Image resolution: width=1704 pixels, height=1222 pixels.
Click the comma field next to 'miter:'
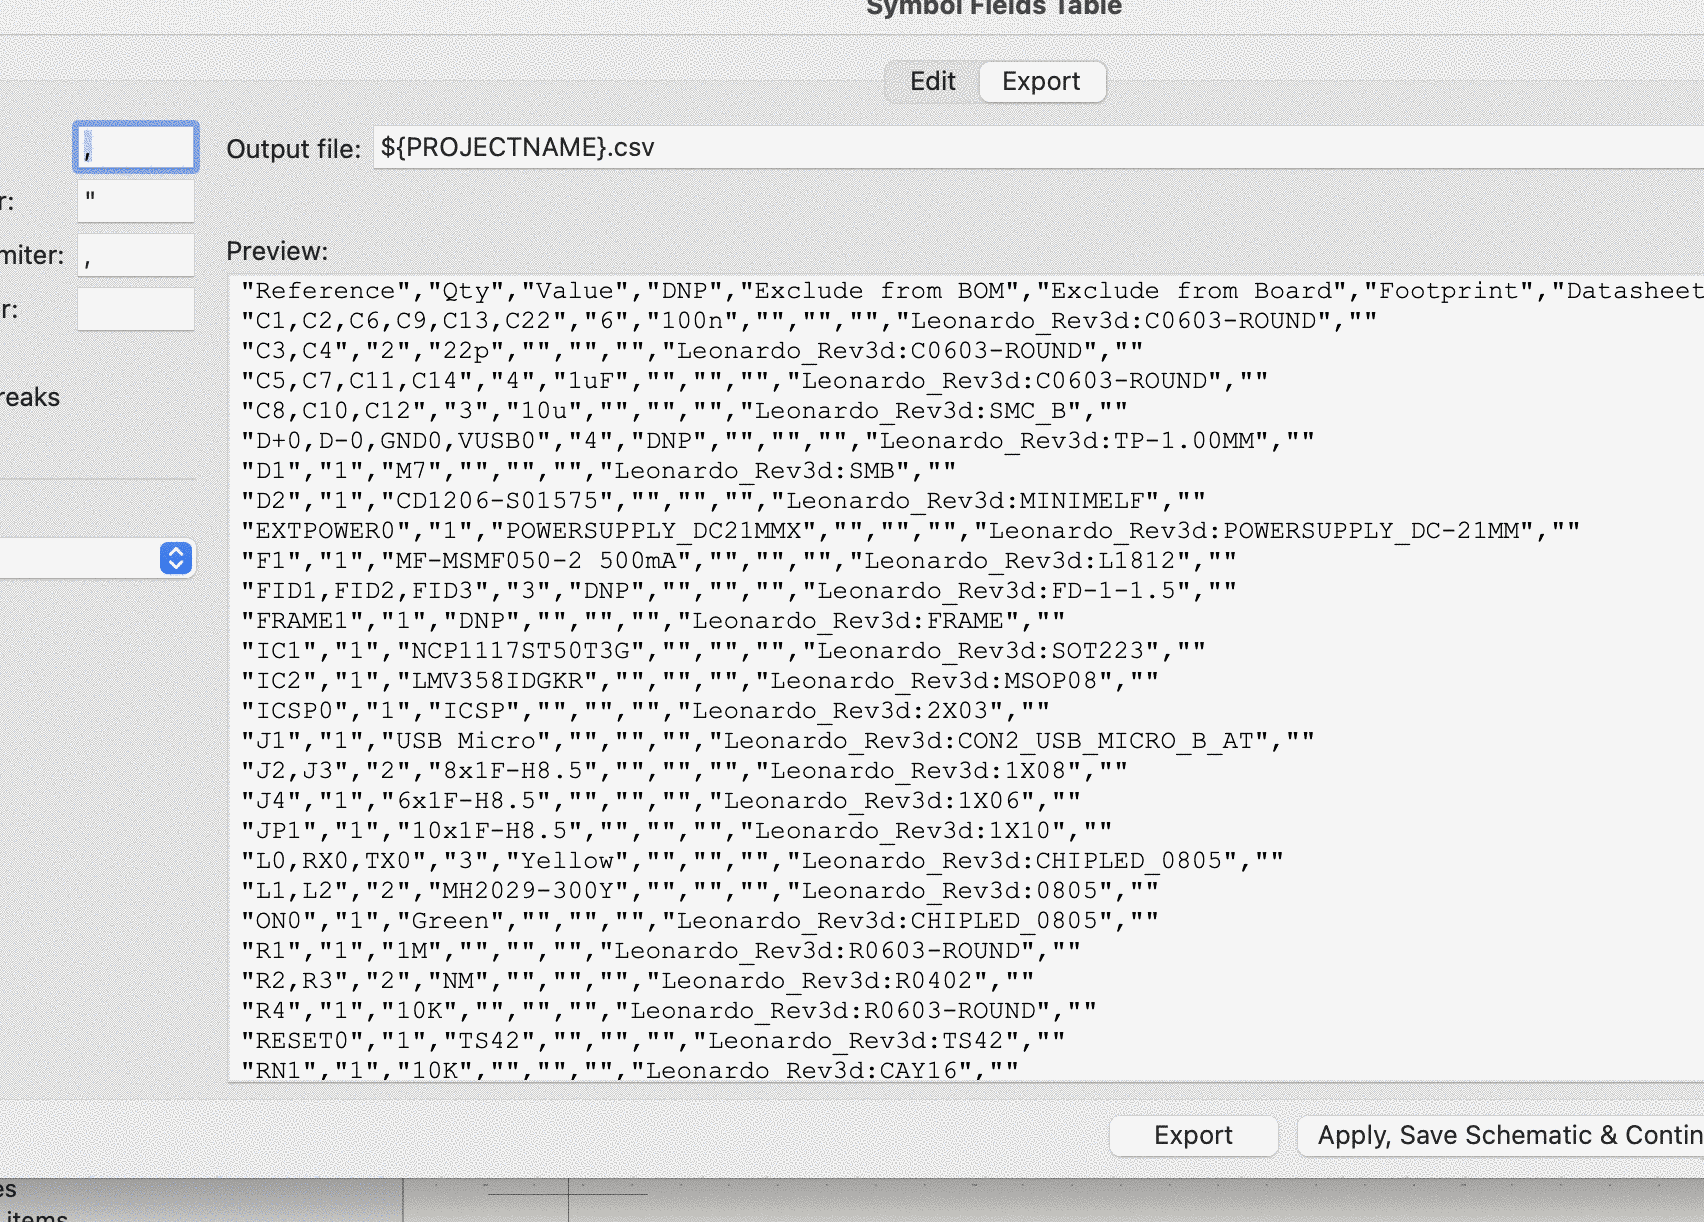click(x=136, y=256)
